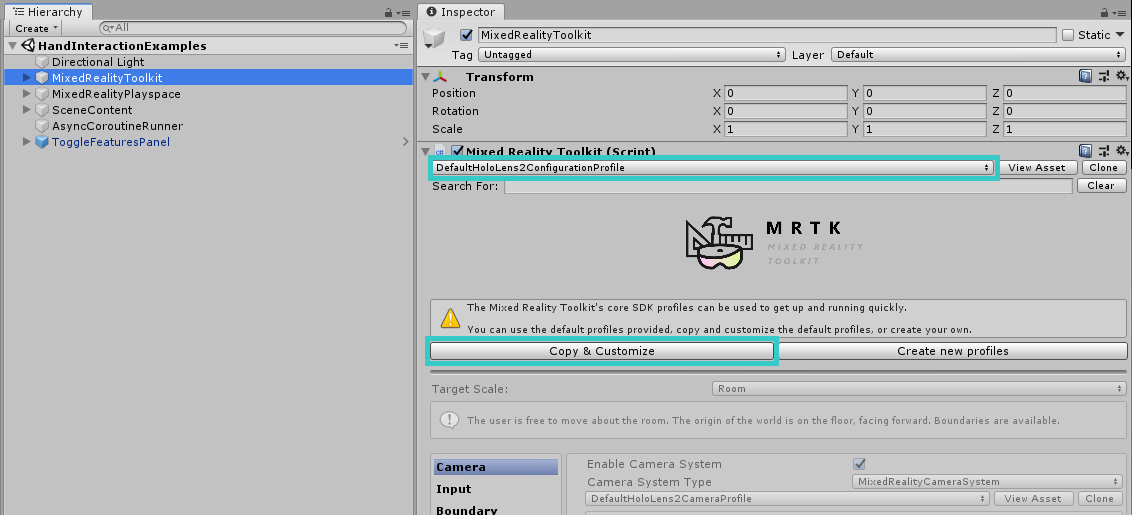Click the MixedRealityPlayspace cube icon
Image resolution: width=1132 pixels, height=515 pixels.
[42, 94]
